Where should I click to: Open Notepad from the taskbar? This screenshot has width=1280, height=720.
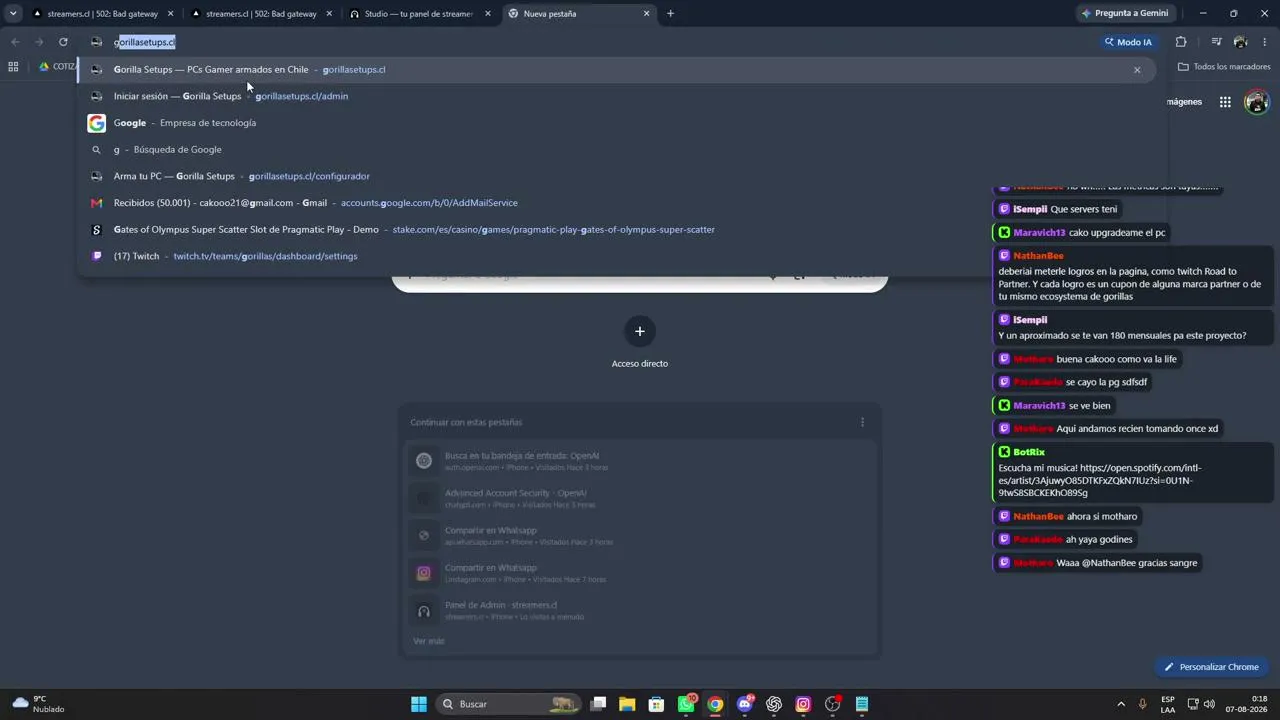pos(862,704)
